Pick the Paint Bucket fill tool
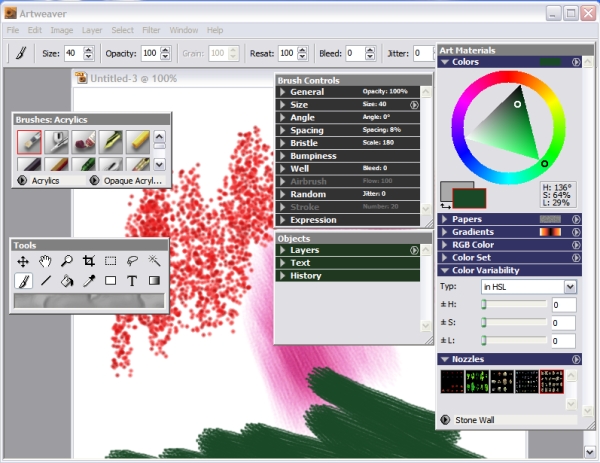 click(67, 281)
